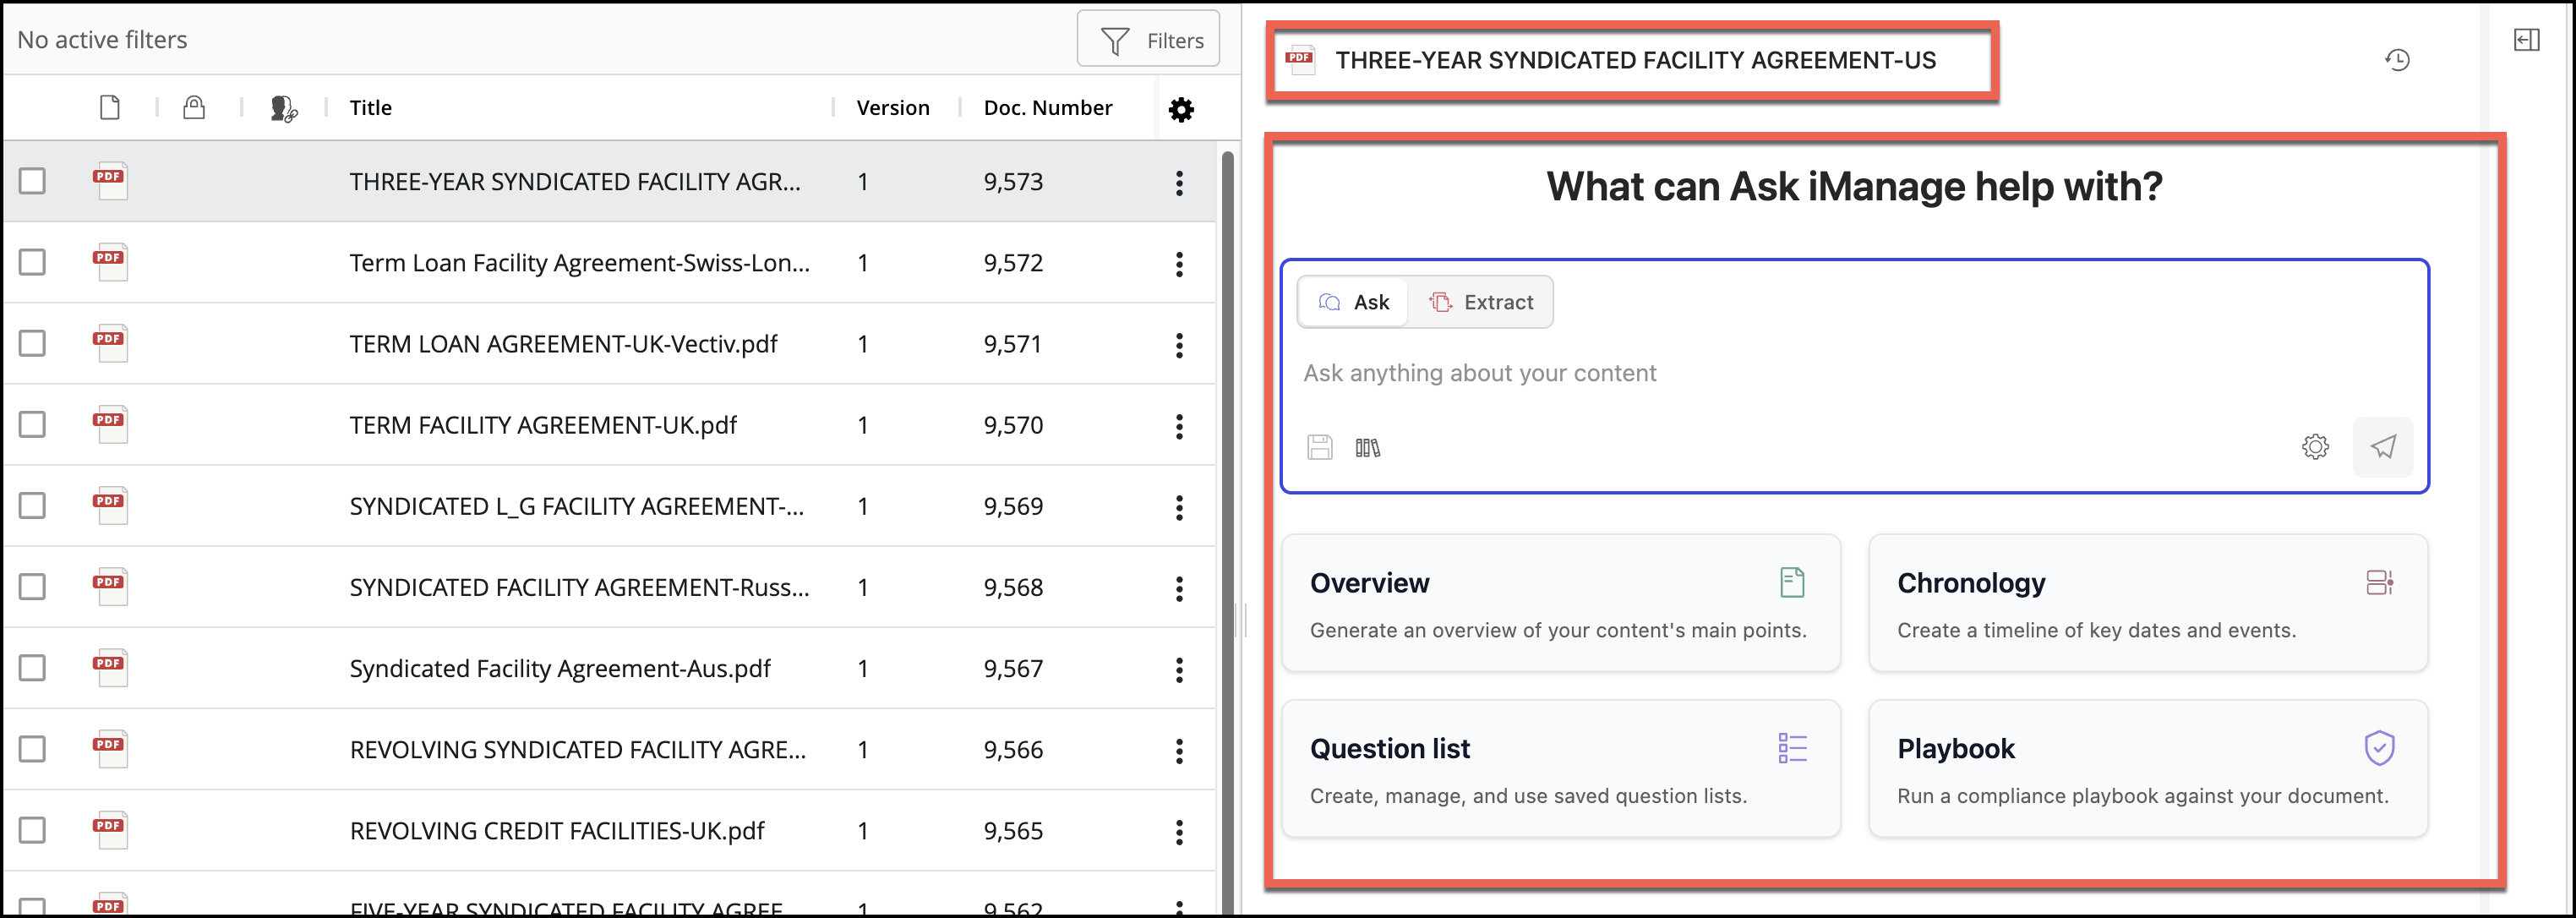The image size is (2576, 918).
Task: Sort by Doc. Number column header
Action: [1047, 107]
